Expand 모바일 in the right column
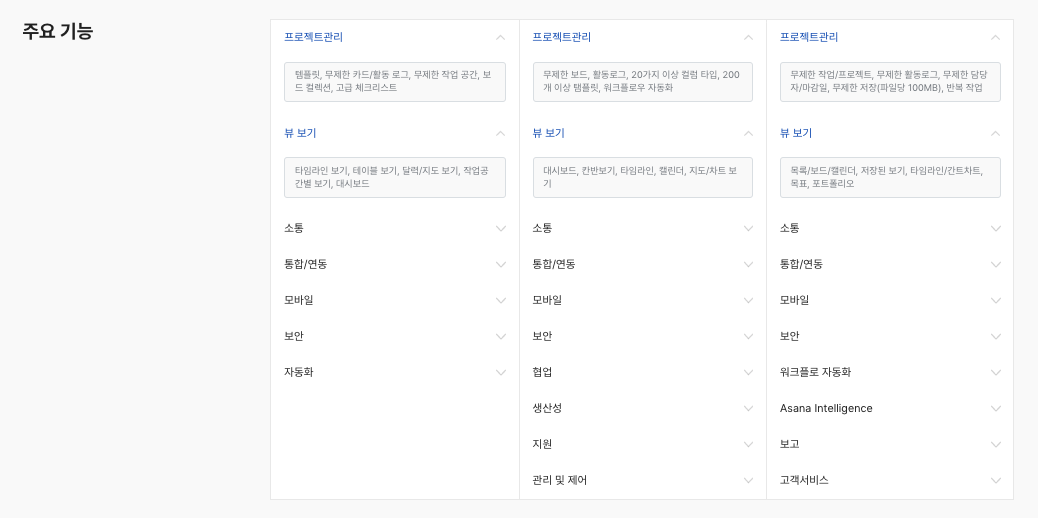1038x518 pixels. (995, 300)
